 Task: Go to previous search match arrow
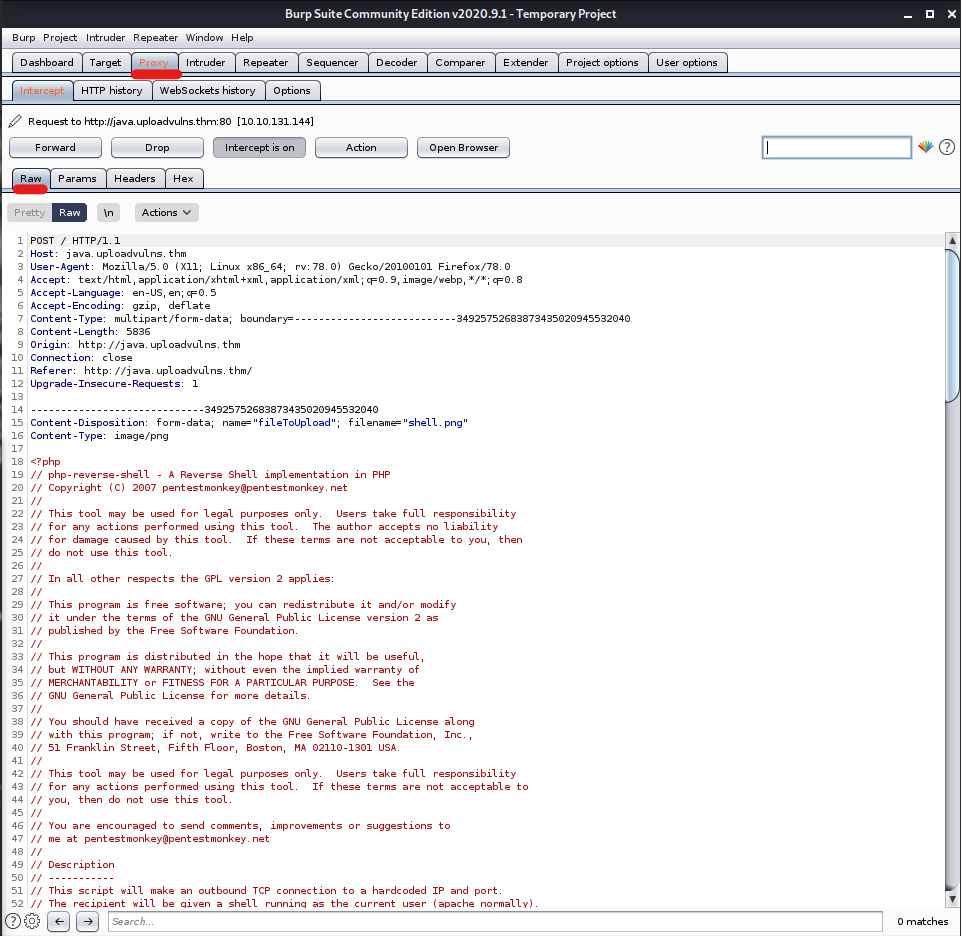tap(59, 921)
